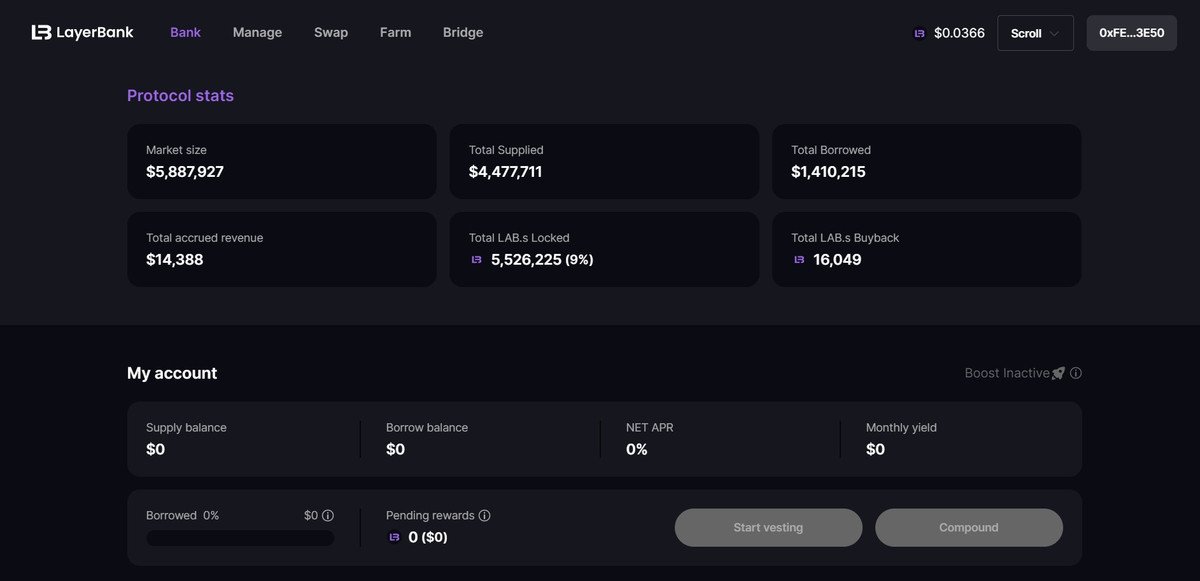Navigate to the Farm tab

tap(395, 32)
